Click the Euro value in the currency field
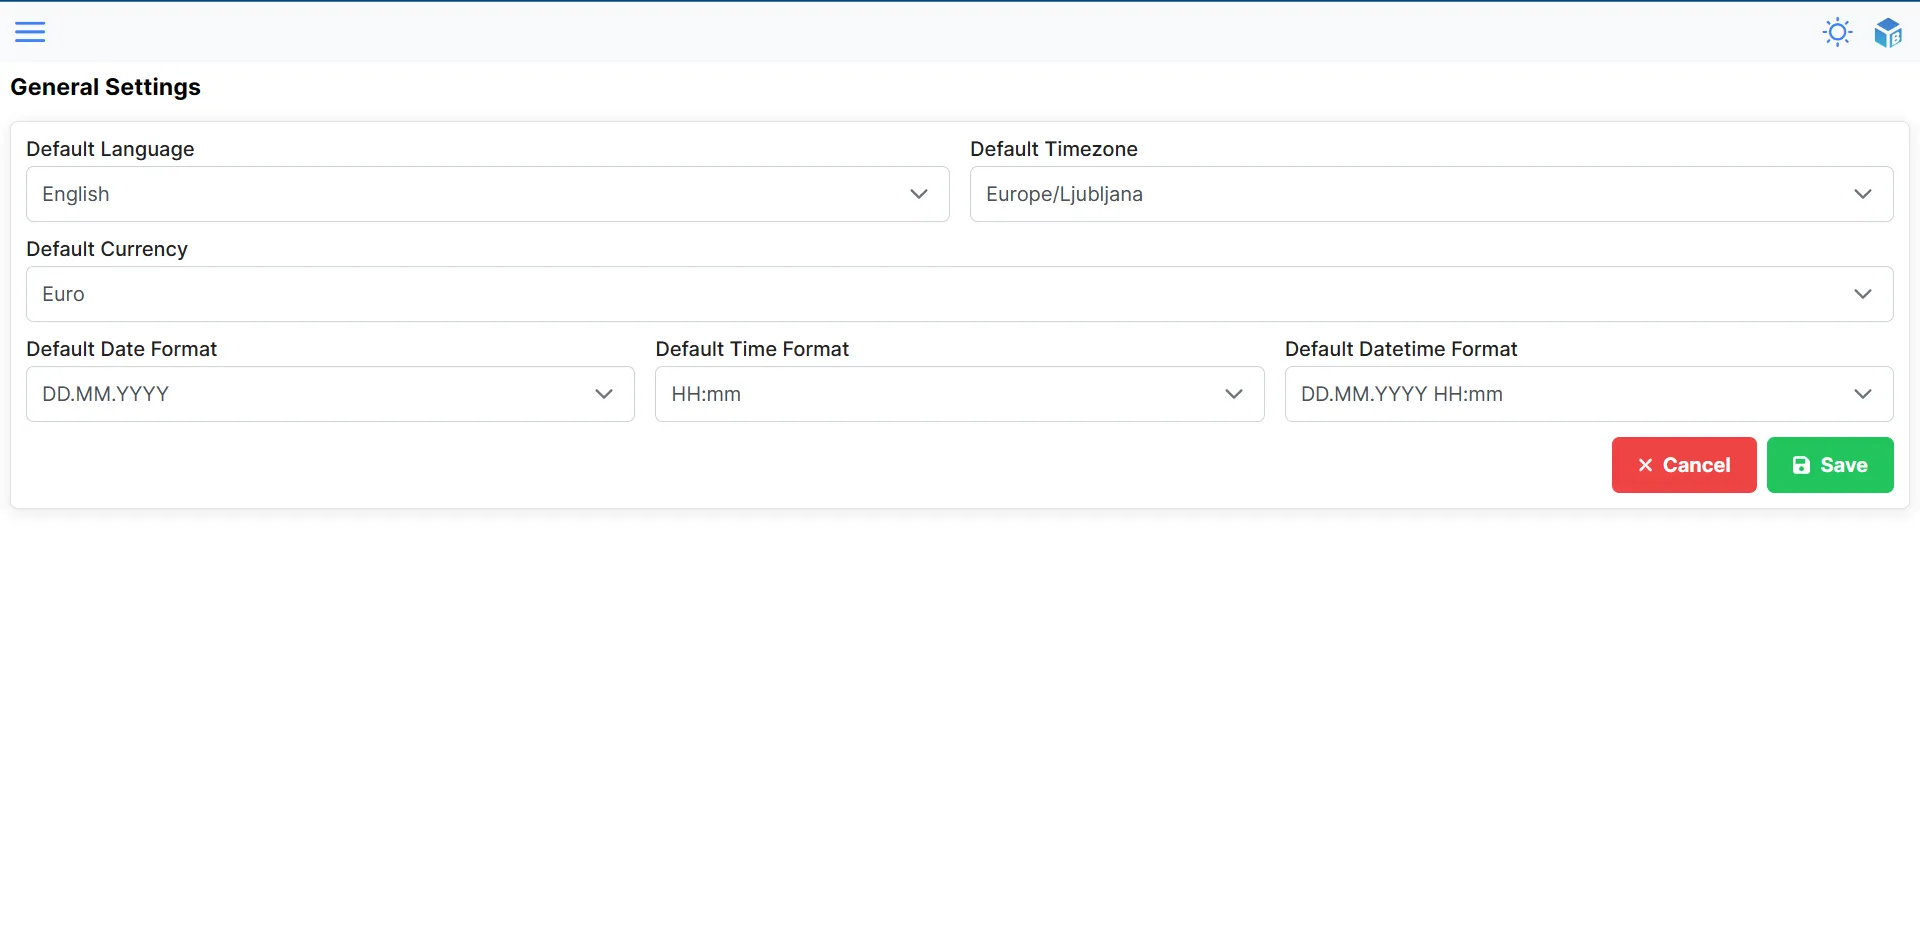The image size is (1920, 931). point(63,293)
